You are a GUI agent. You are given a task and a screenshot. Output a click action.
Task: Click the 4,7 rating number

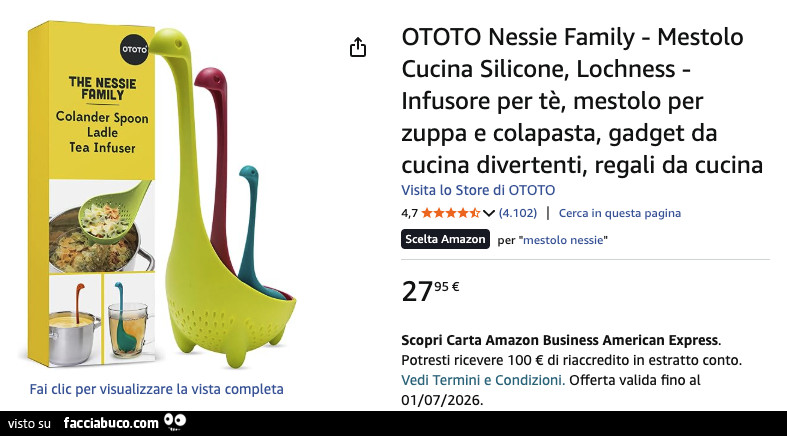409,213
